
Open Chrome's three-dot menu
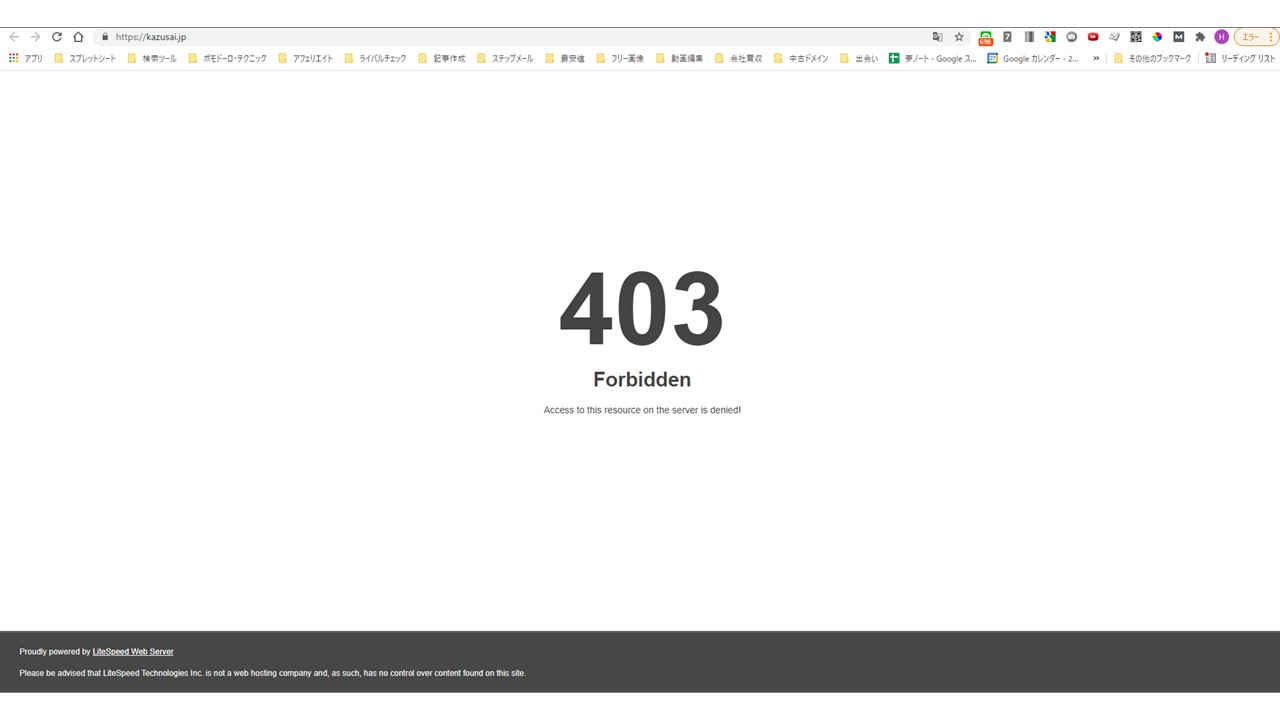click(1271, 37)
